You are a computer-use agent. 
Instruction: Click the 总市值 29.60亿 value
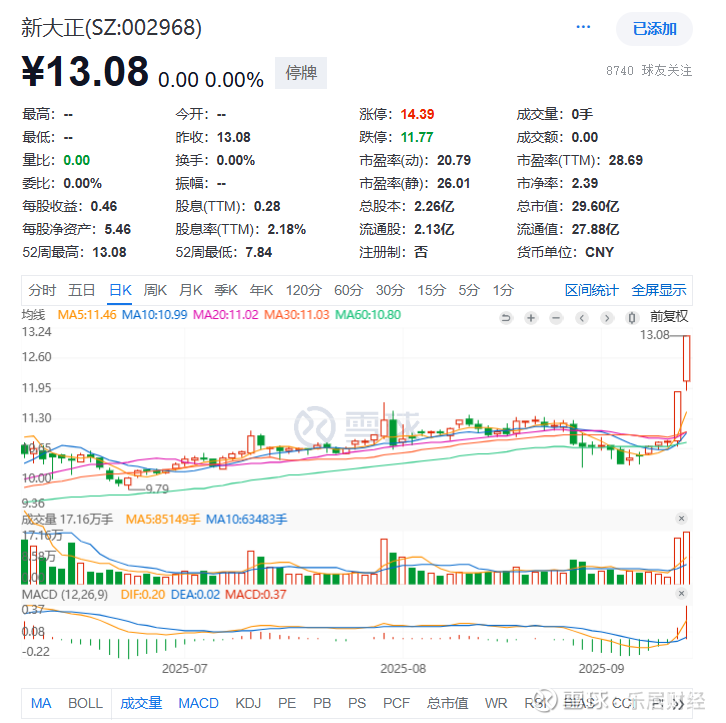pos(595,206)
